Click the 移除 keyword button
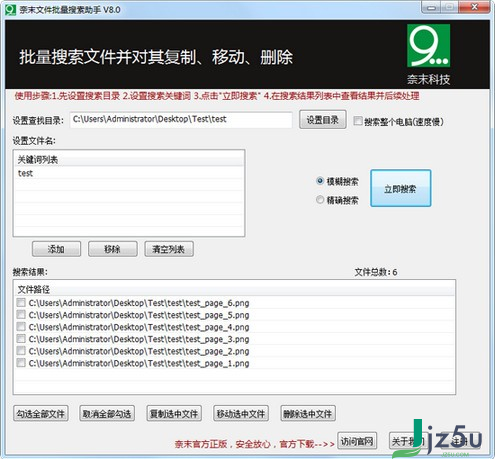495x459 pixels. point(112,249)
